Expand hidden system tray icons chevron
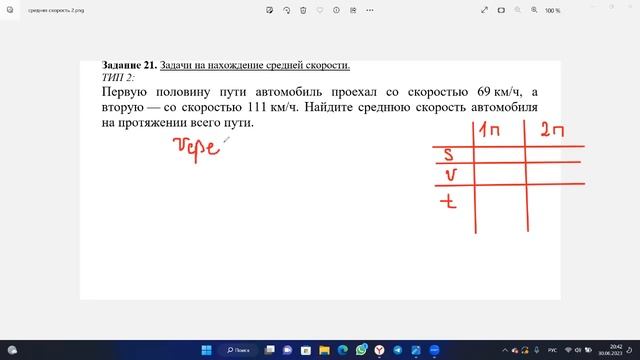The height and width of the screenshot is (360, 640). point(505,350)
